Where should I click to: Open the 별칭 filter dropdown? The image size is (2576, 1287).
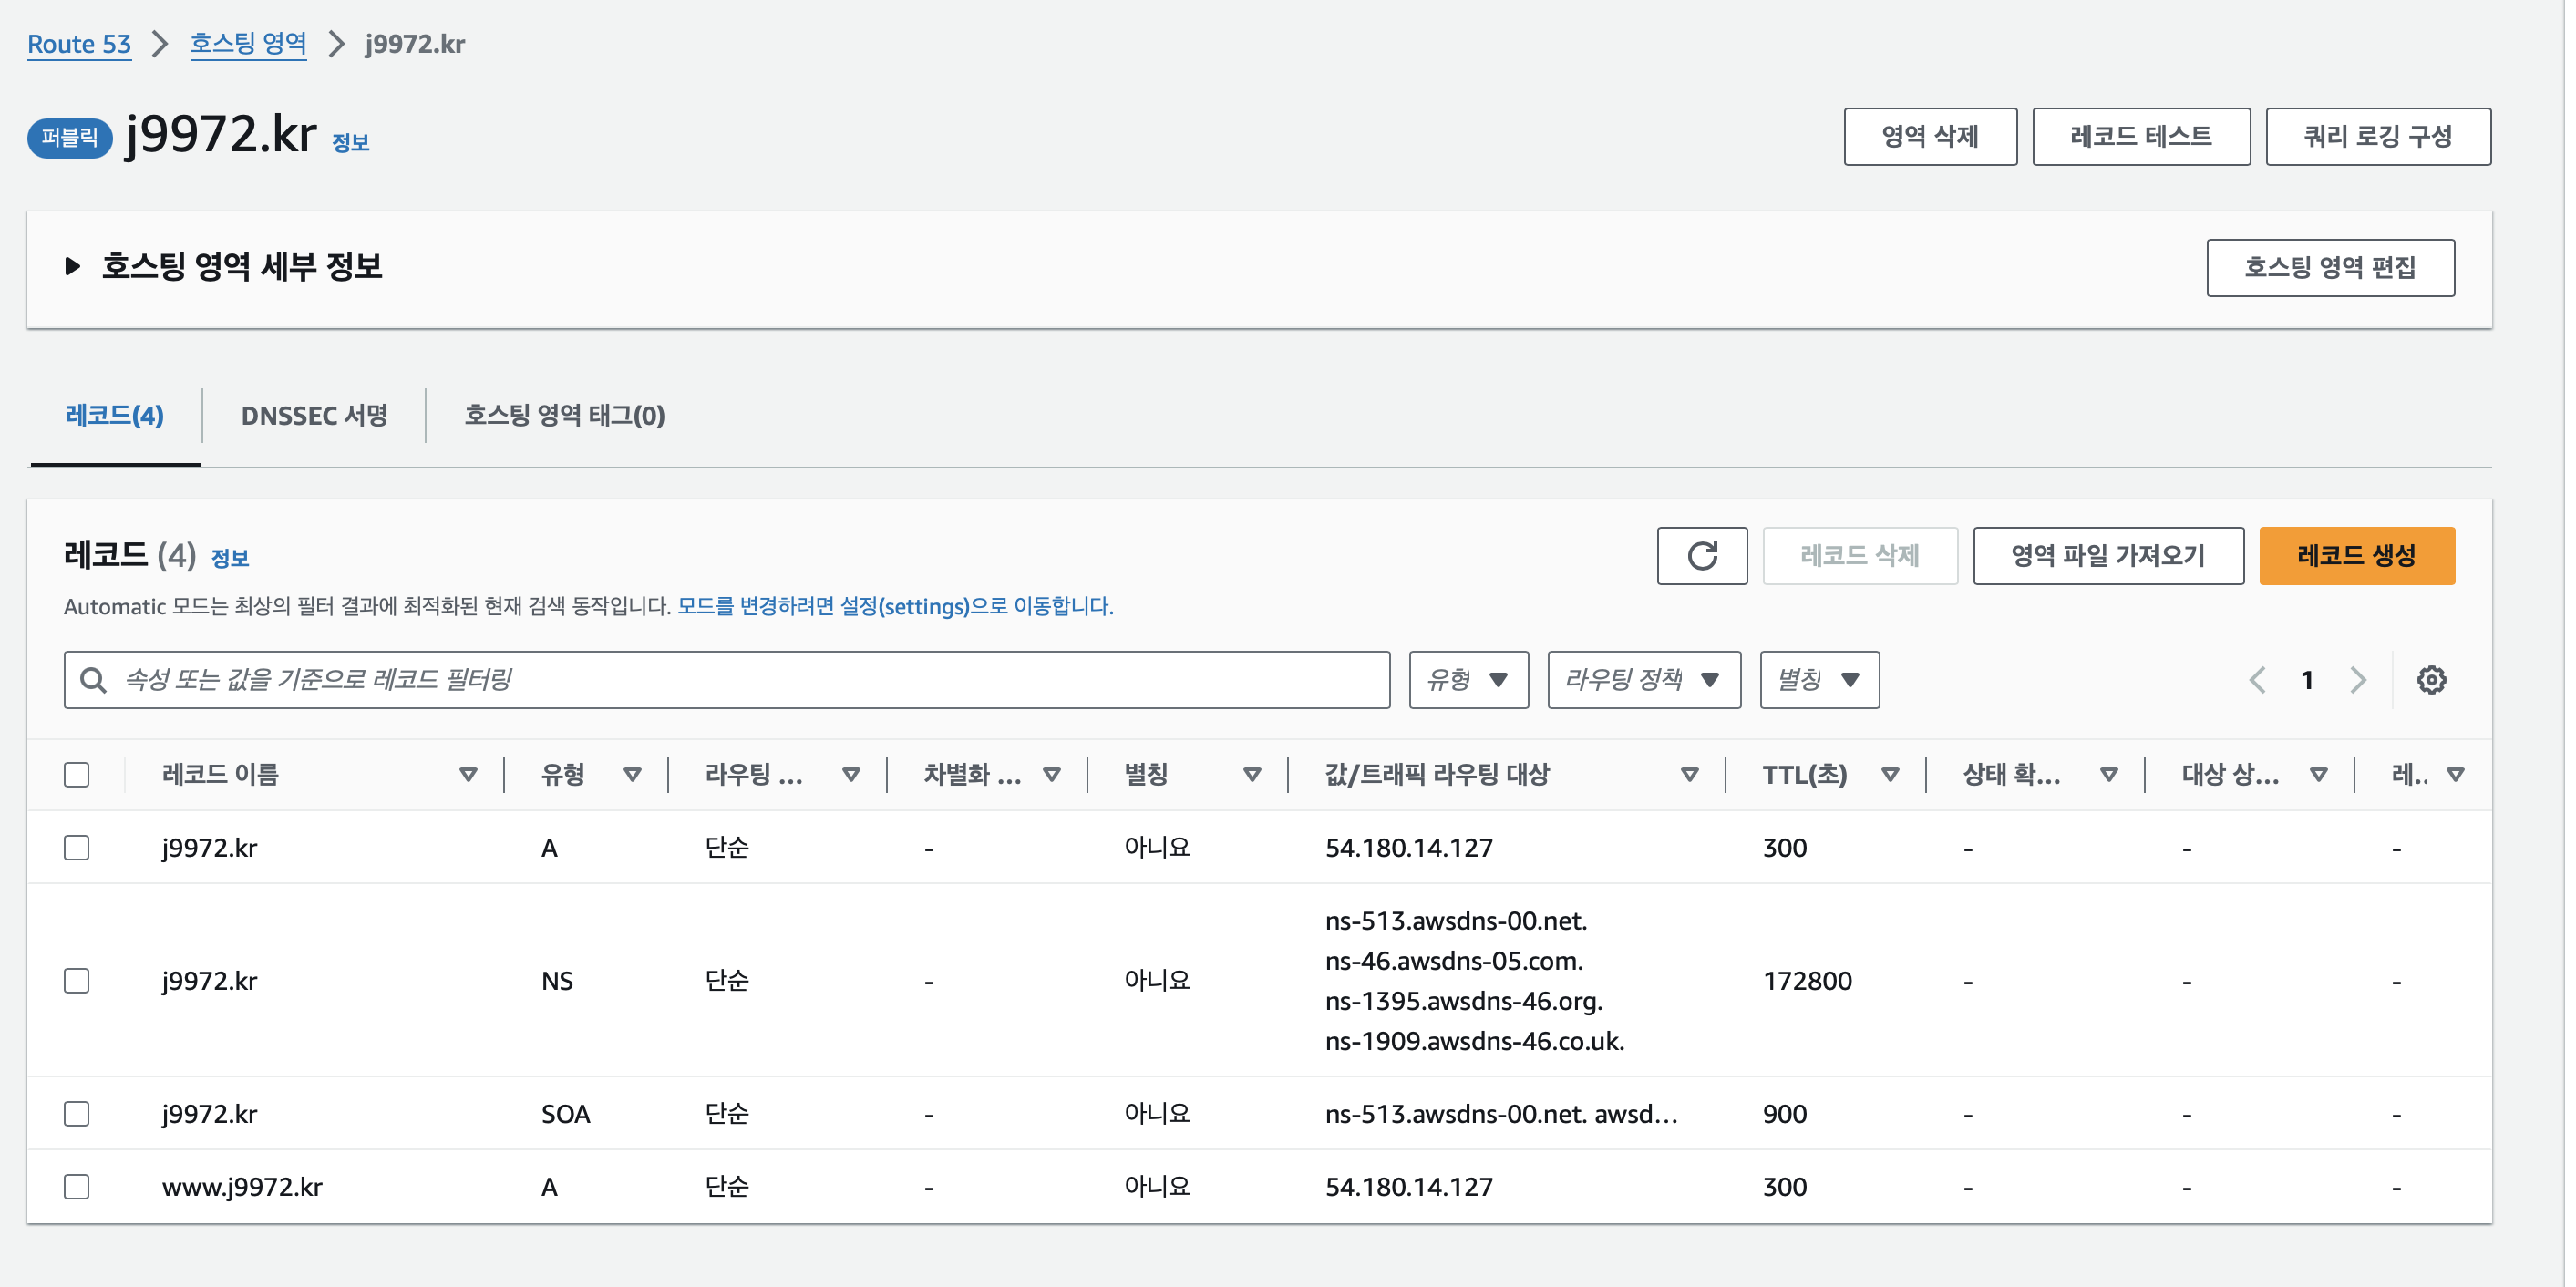coord(1818,680)
